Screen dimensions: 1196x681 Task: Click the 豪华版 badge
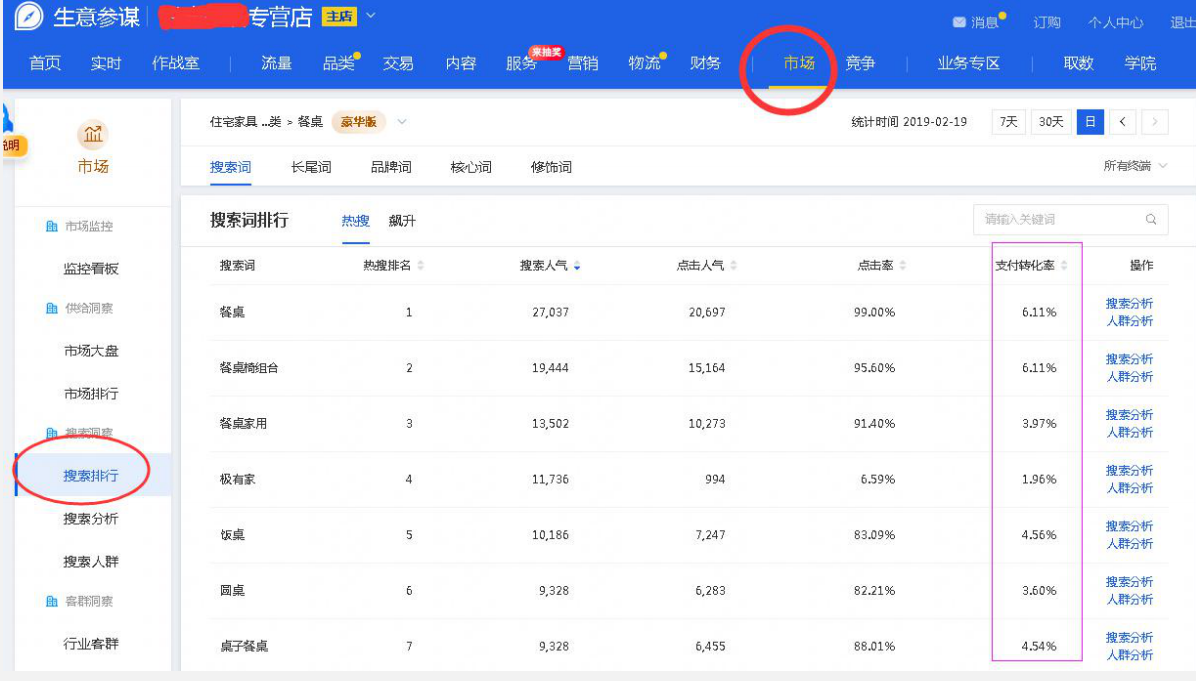[358, 122]
